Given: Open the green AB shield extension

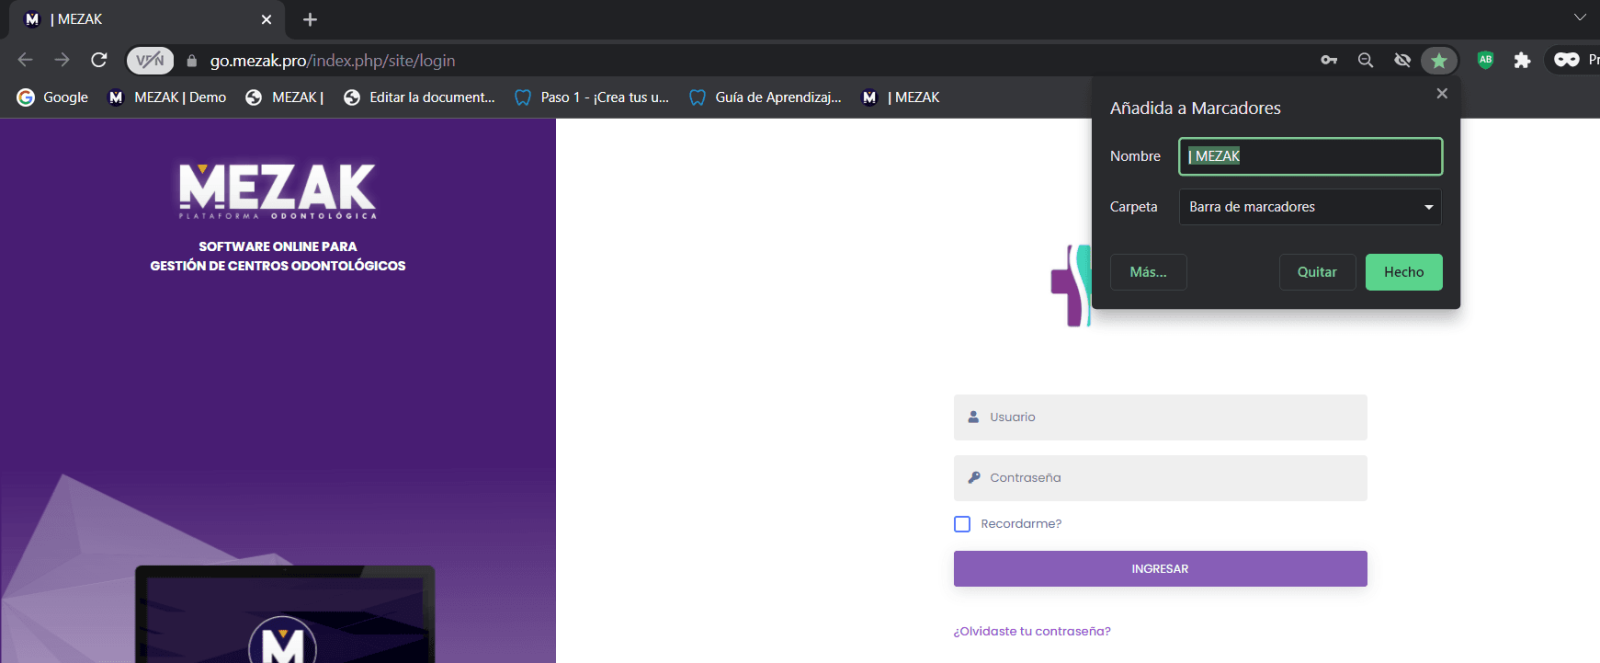Looking at the screenshot, I should point(1485,60).
